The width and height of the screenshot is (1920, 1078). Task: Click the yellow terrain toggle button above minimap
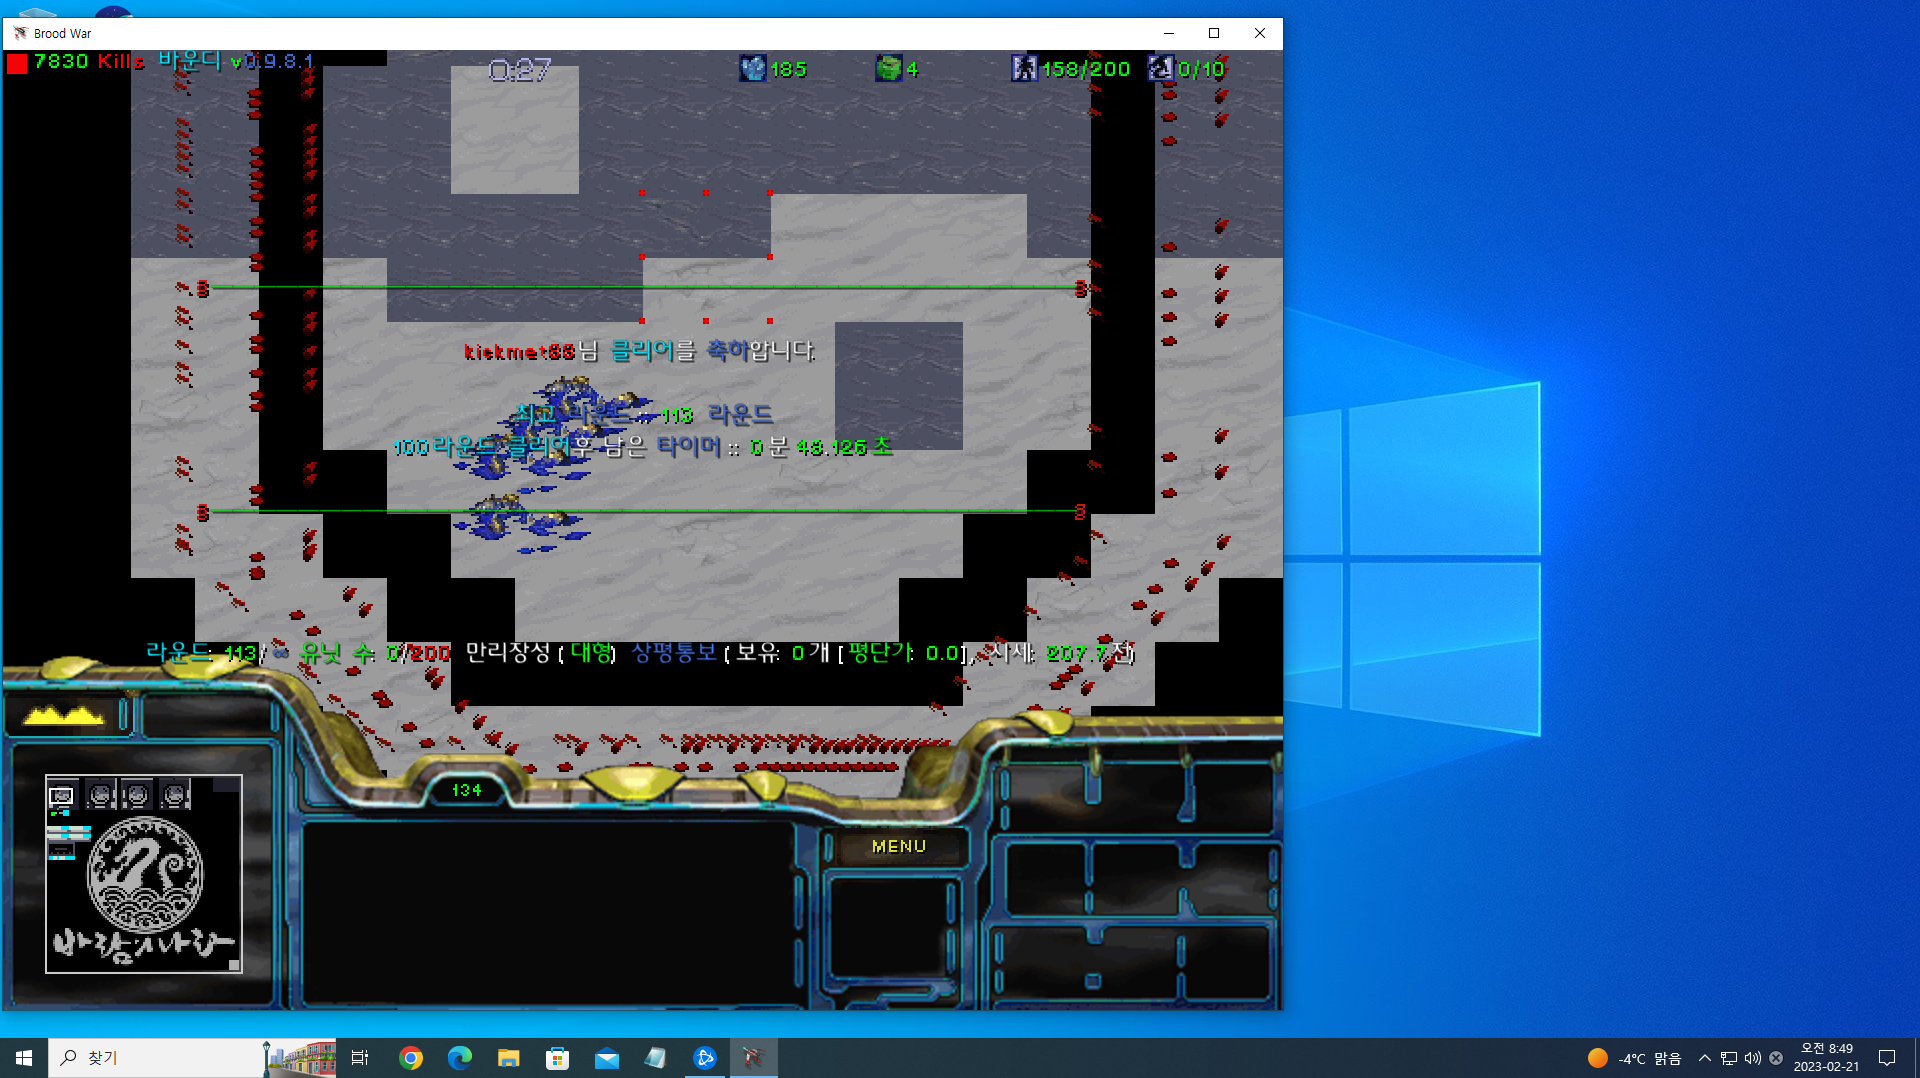pos(64,715)
